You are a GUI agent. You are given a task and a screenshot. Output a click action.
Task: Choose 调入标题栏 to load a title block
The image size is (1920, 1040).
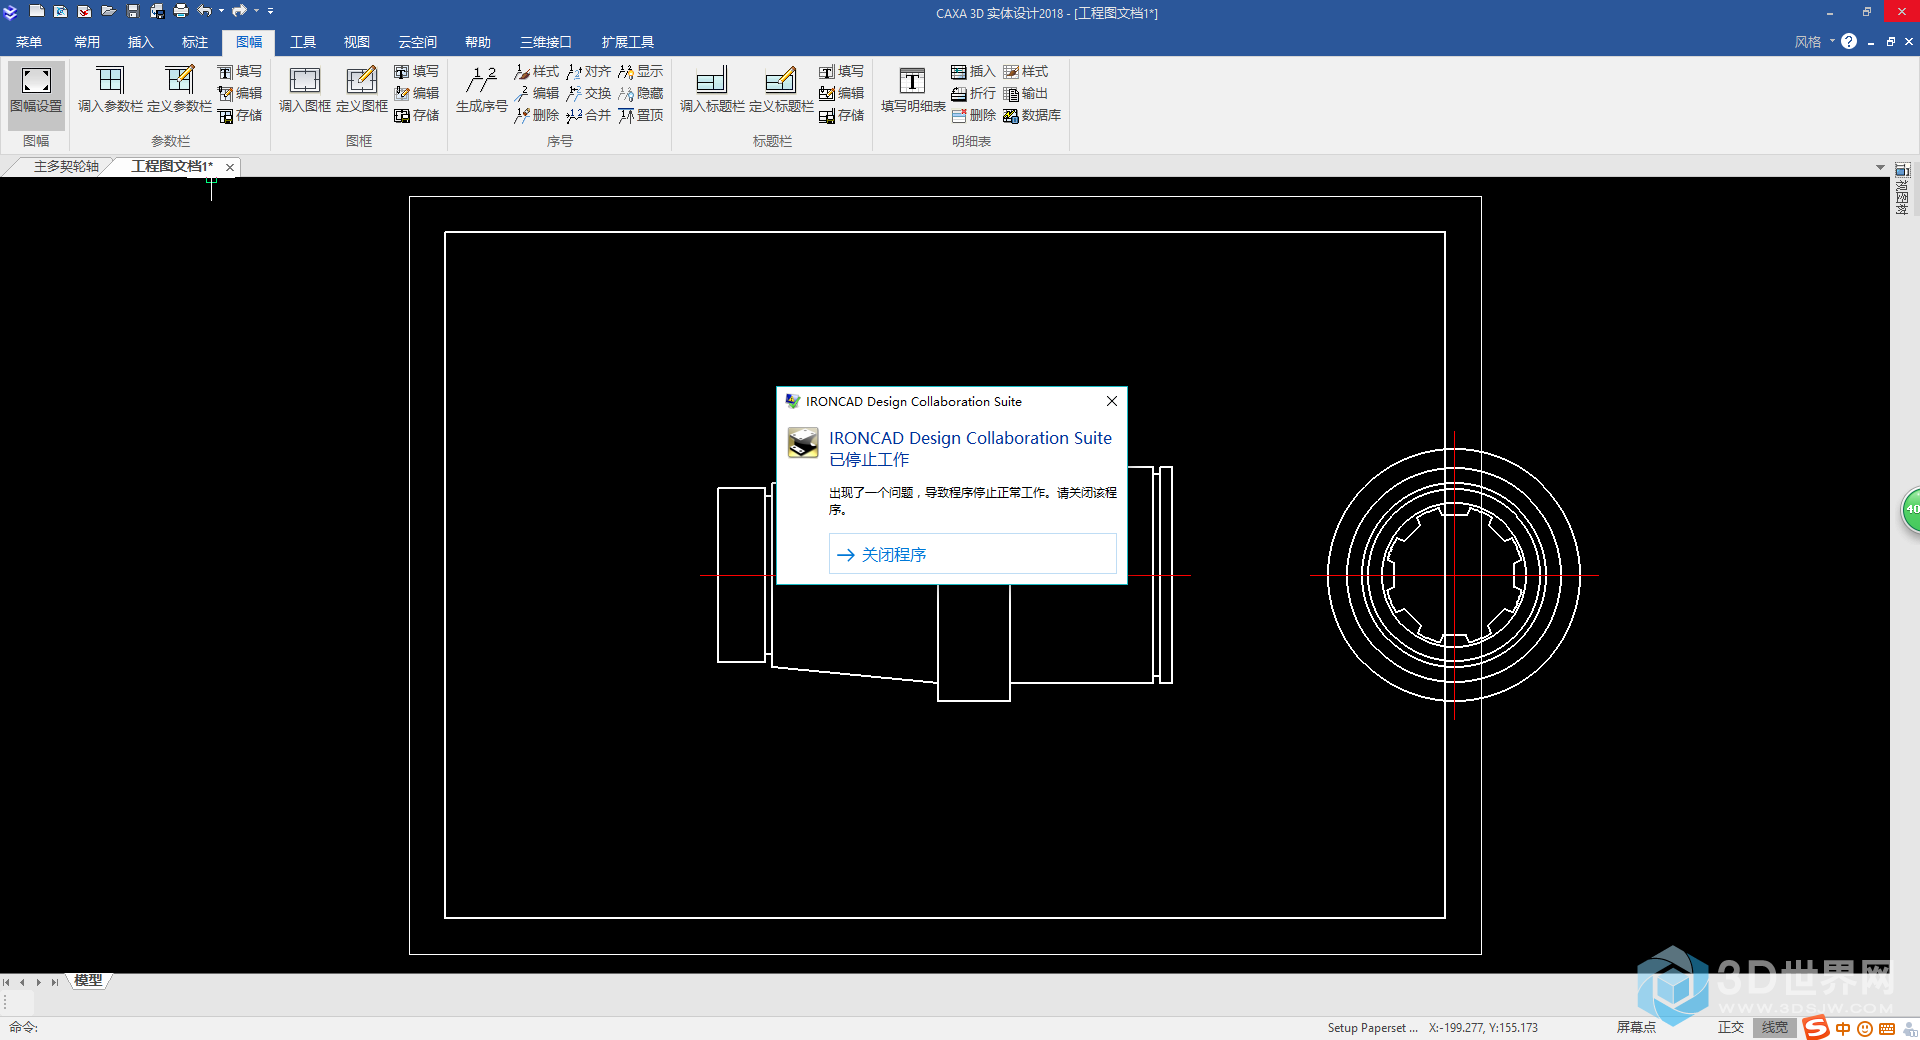[712, 91]
